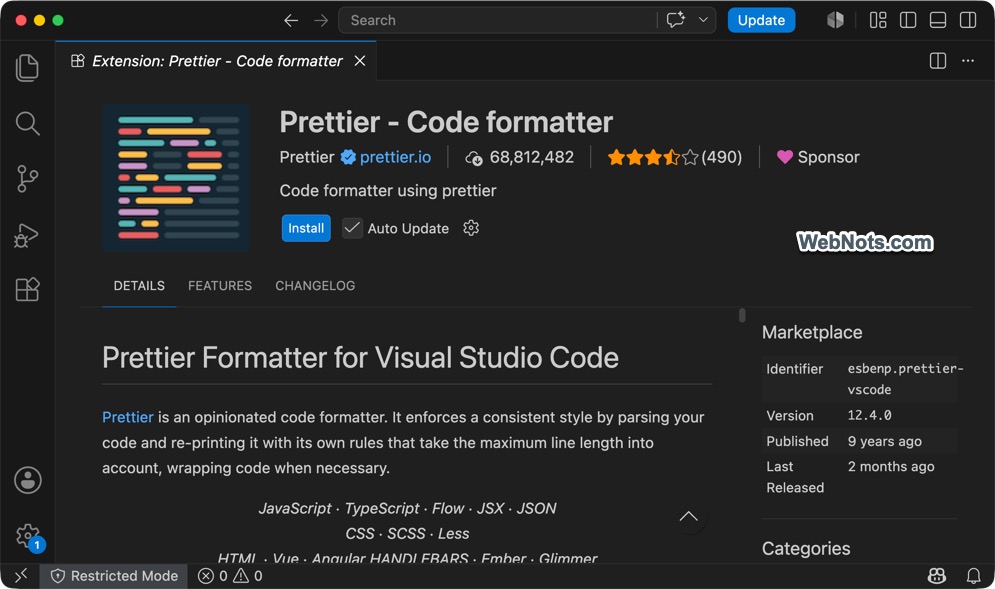Open the prettier.io publisher link
Image resolution: width=995 pixels, height=589 pixels.
[395, 157]
